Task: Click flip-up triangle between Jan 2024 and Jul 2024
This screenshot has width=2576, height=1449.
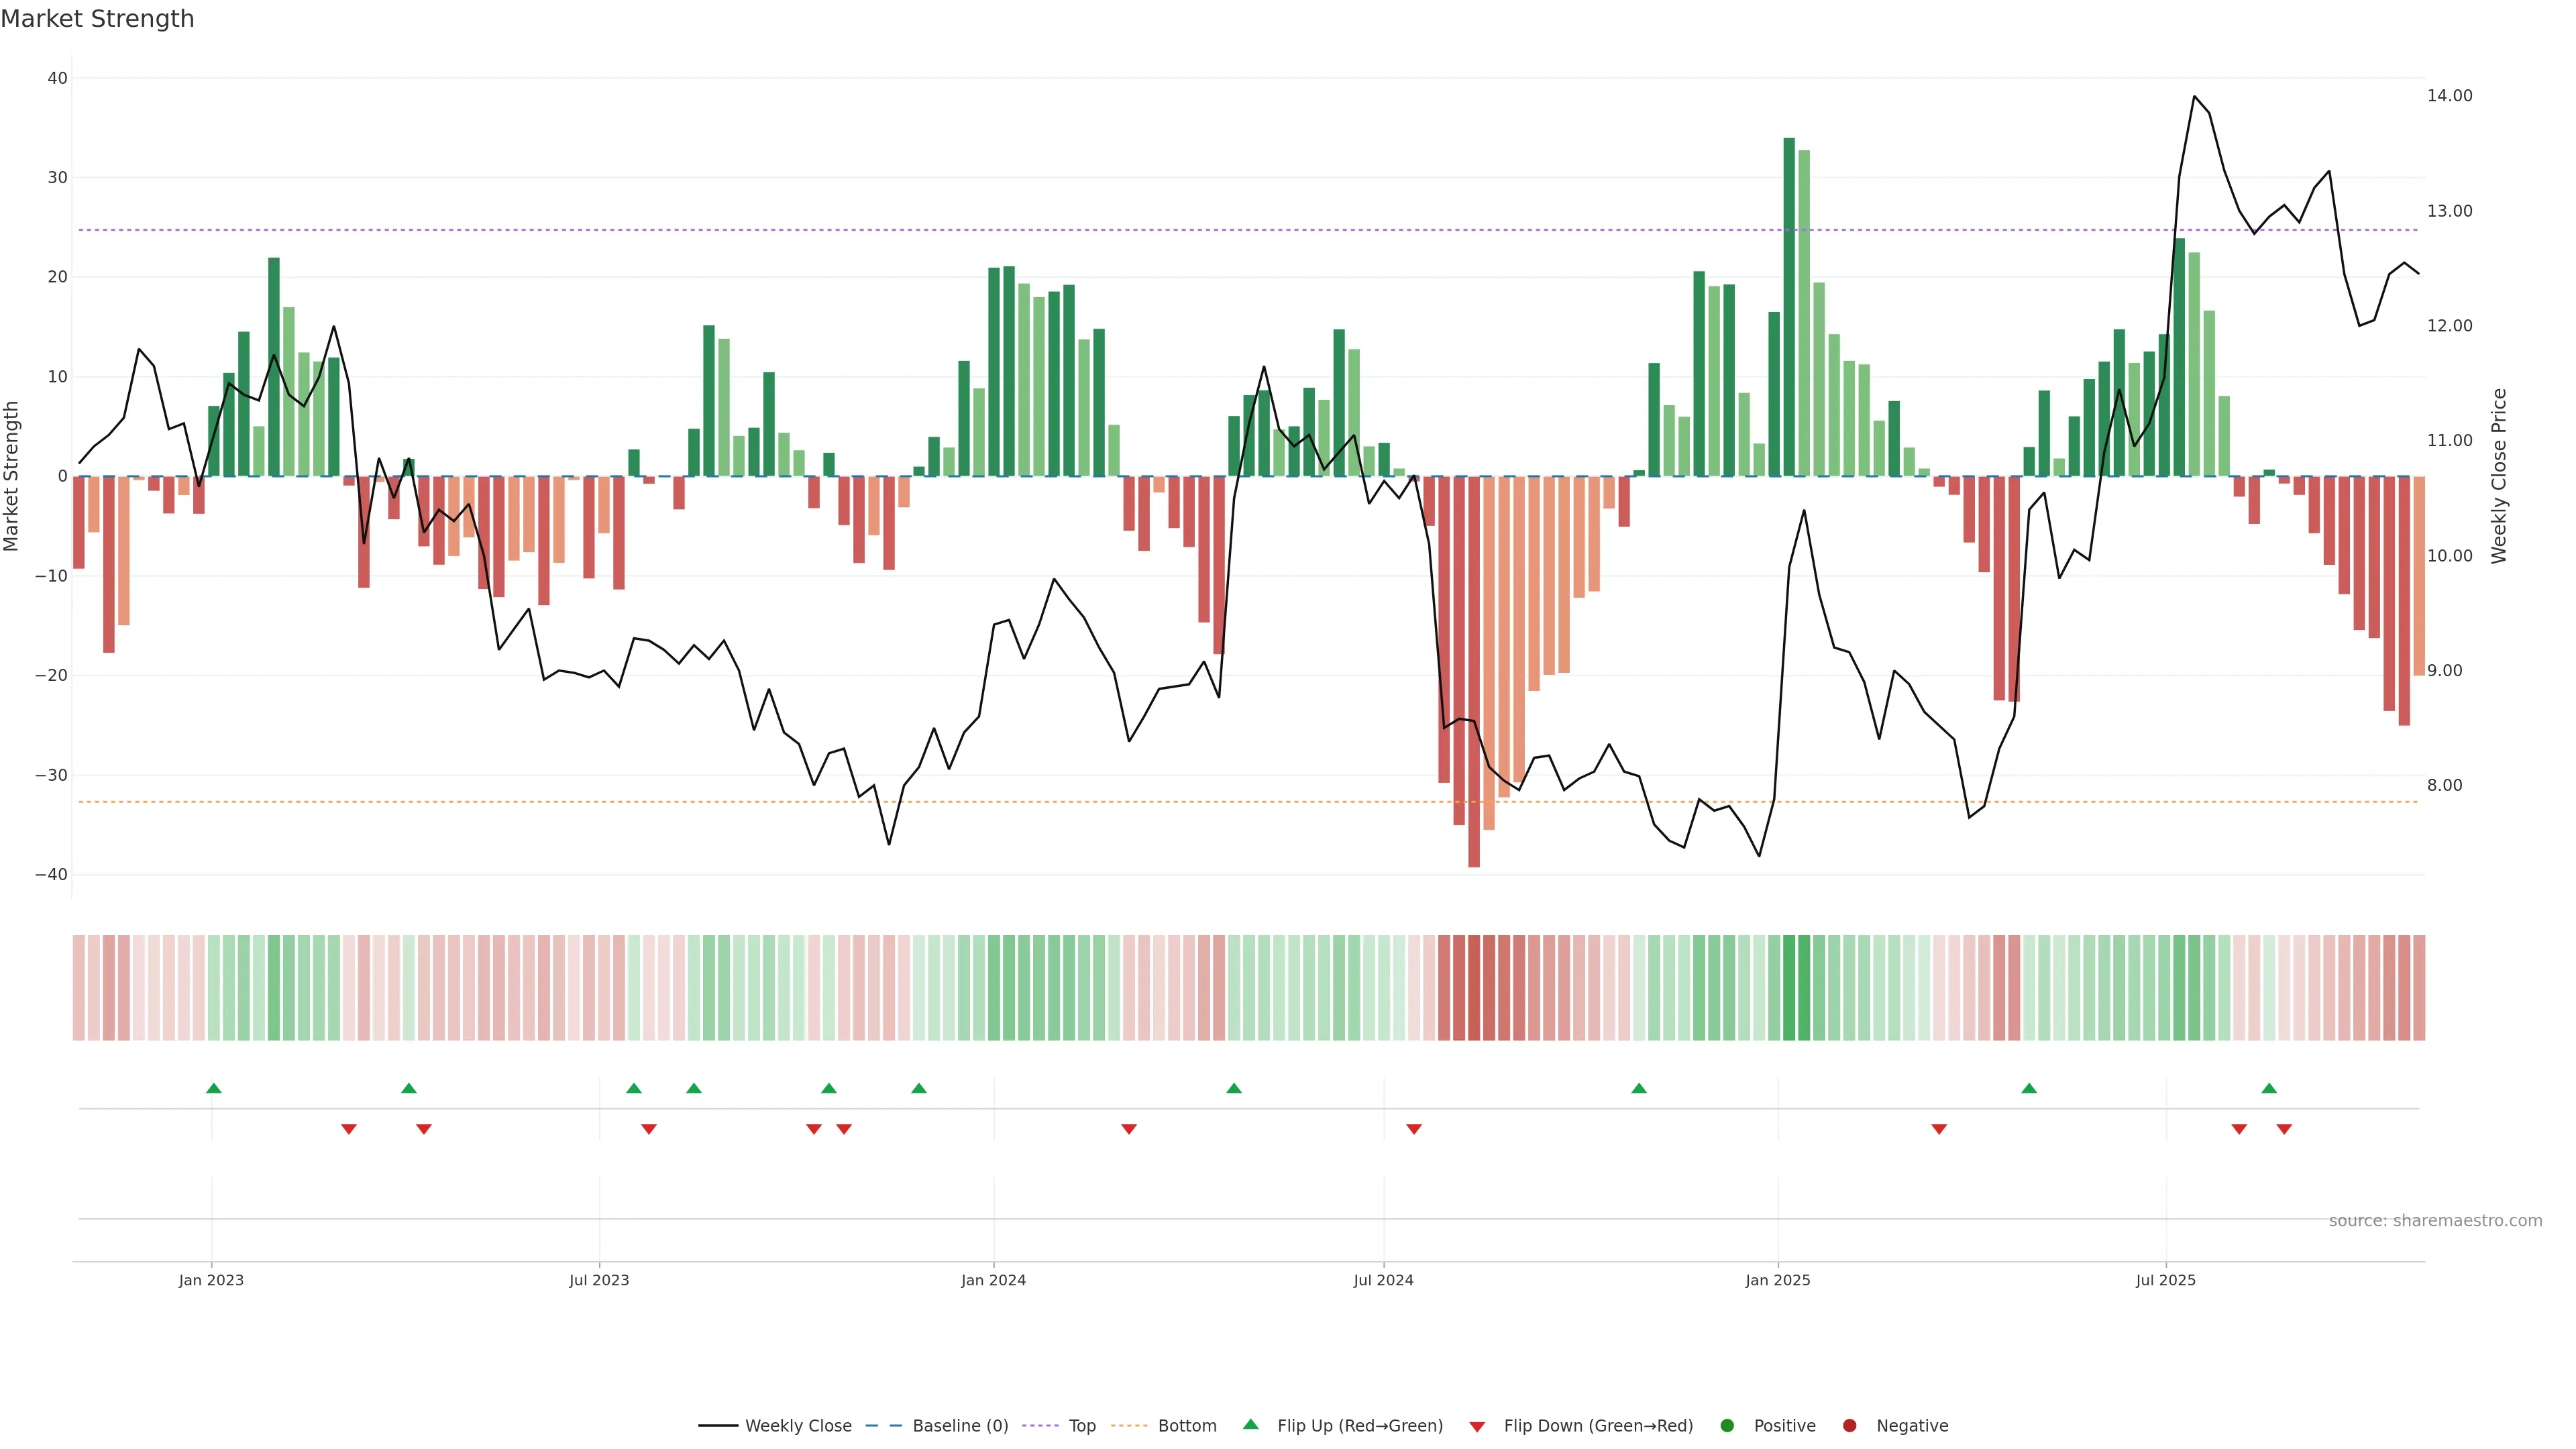Action: pos(1234,1088)
